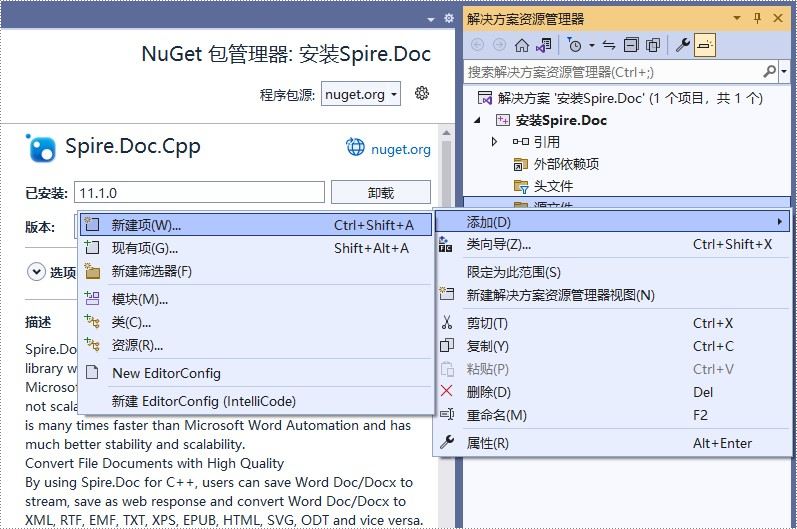The image size is (797, 529).
Task: Choose 新建筛选器(F) menu entry
Action: click(x=256, y=271)
